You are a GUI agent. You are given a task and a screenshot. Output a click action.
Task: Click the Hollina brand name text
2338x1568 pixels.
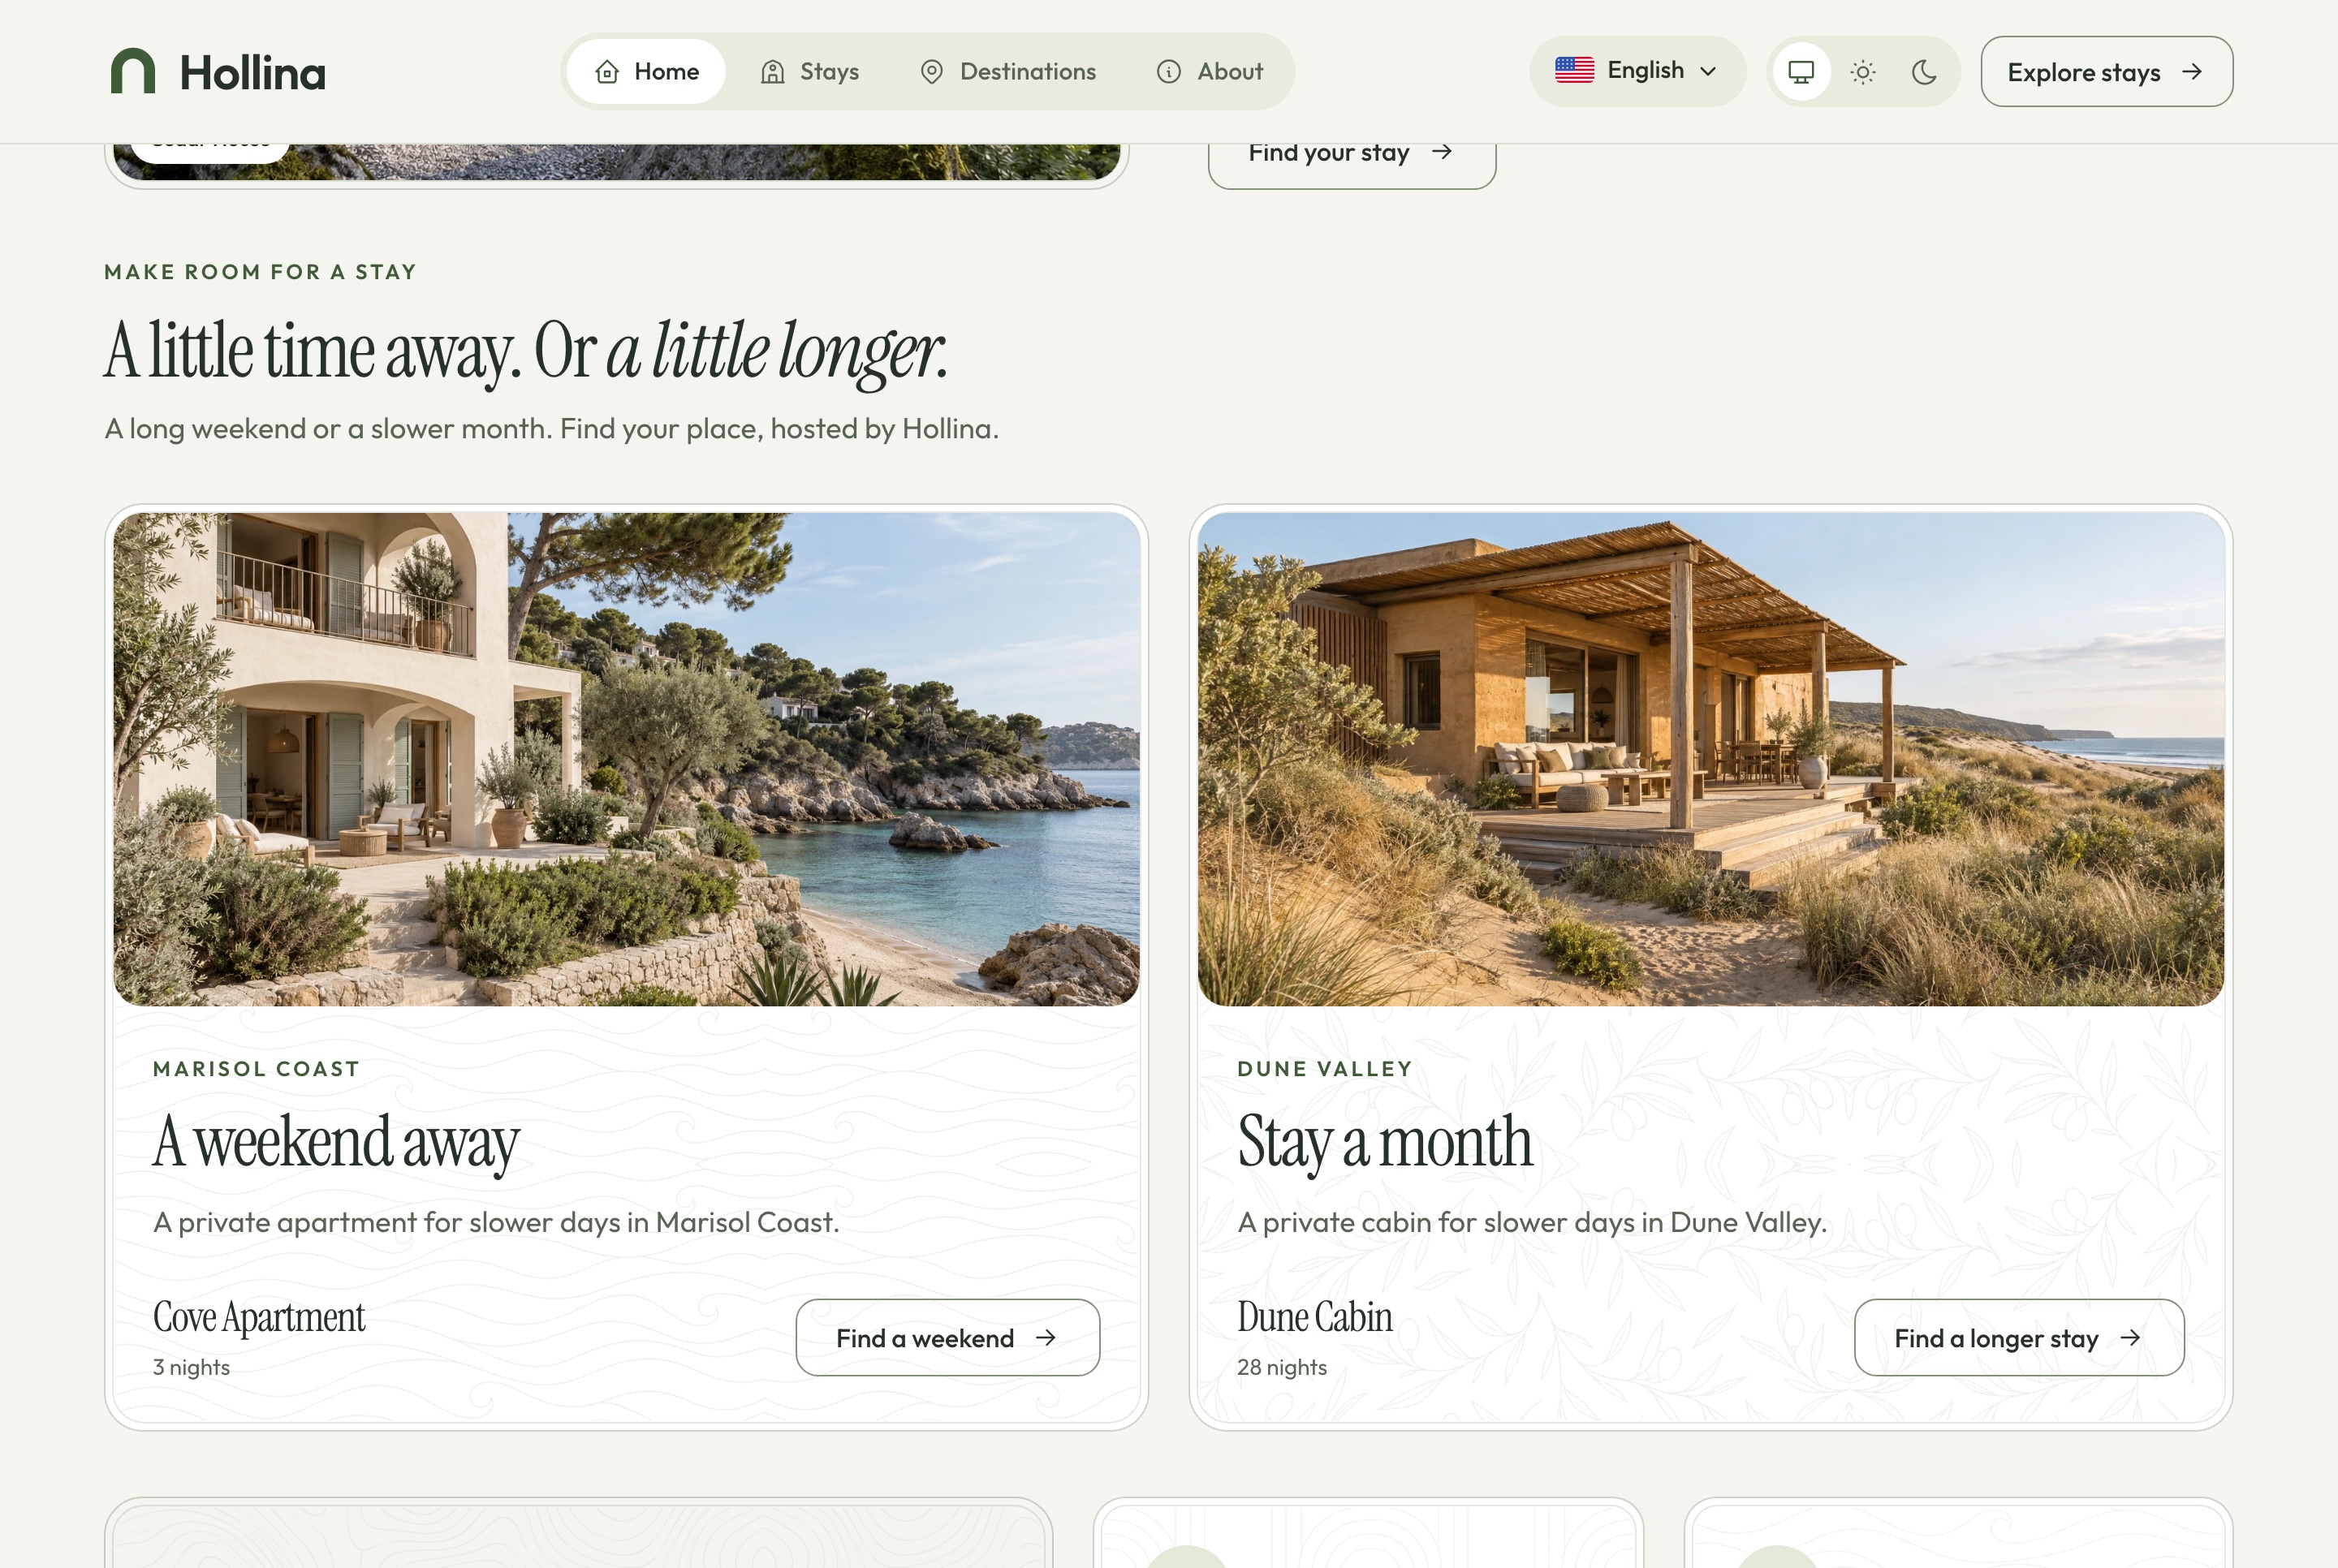252,73
